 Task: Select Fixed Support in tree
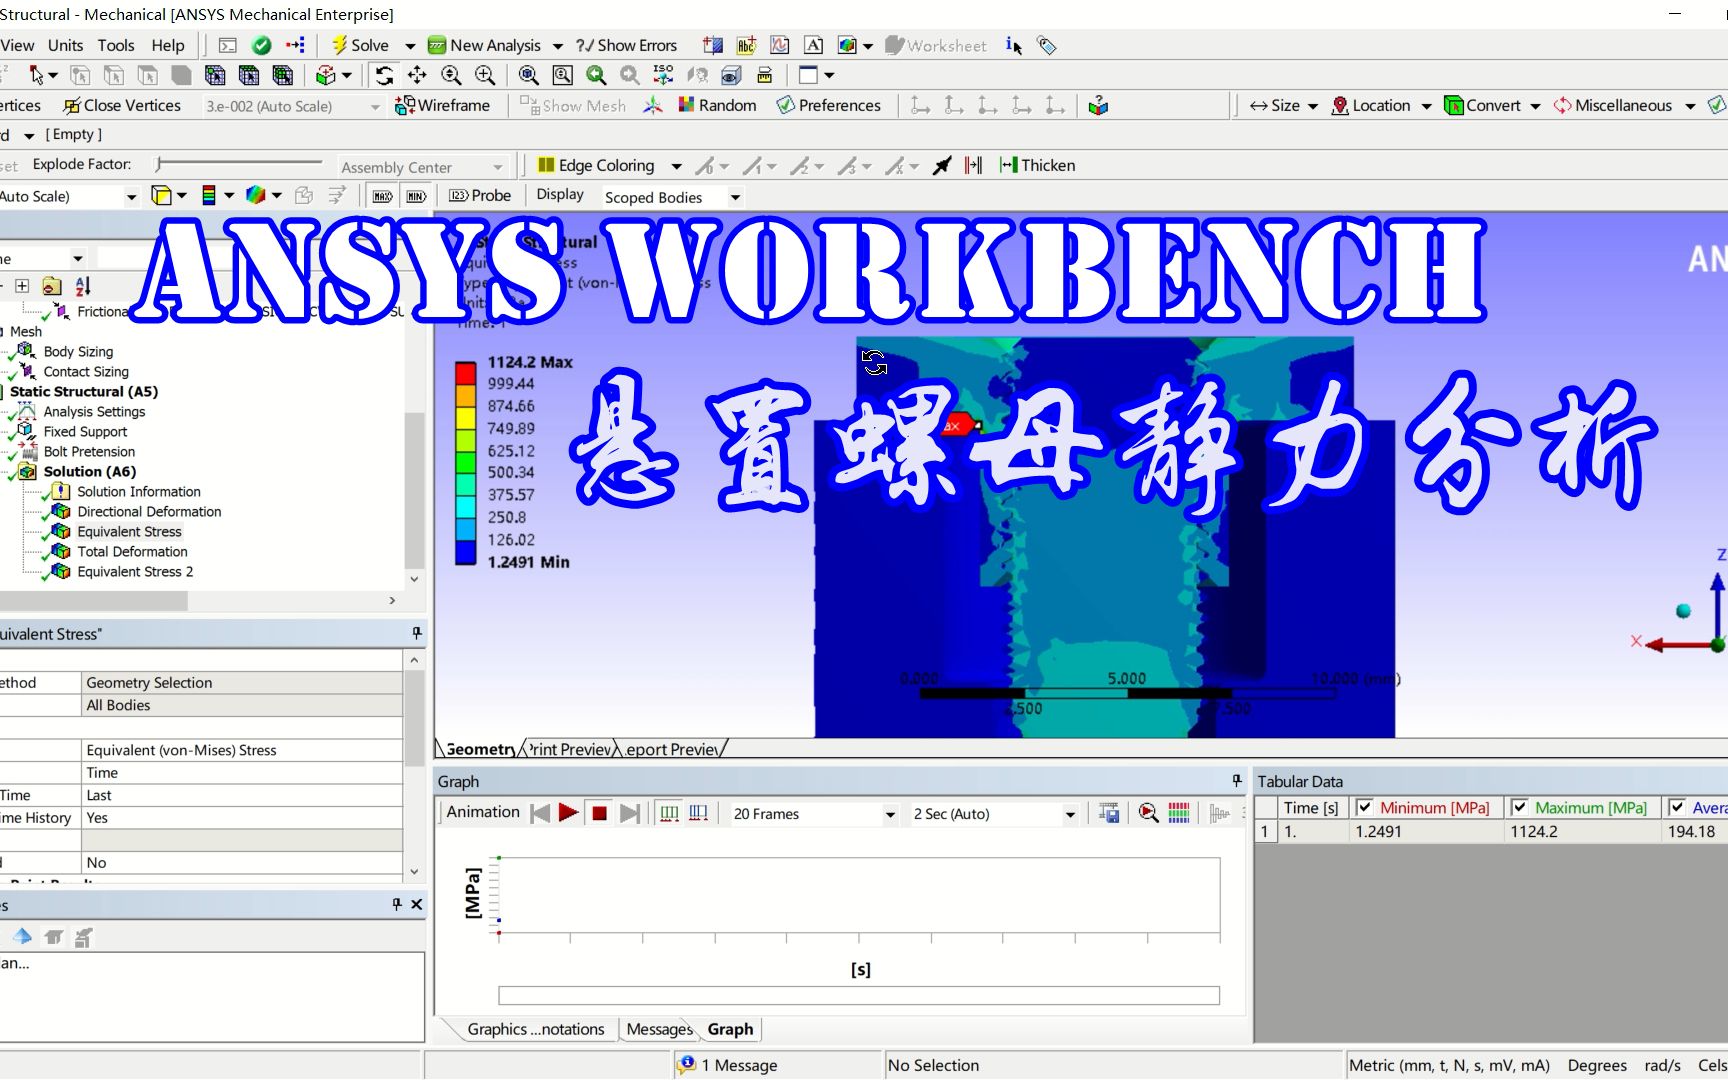pos(85,431)
